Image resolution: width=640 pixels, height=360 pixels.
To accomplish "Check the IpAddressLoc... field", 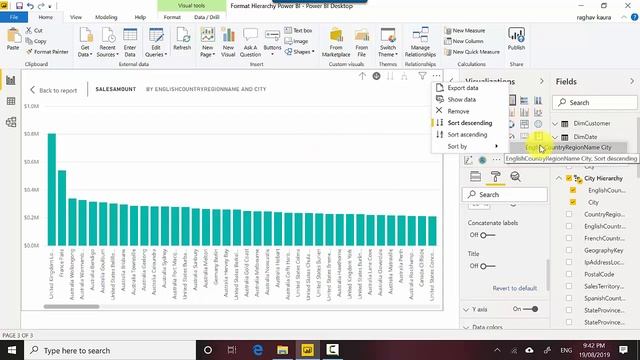I will point(569,262).
